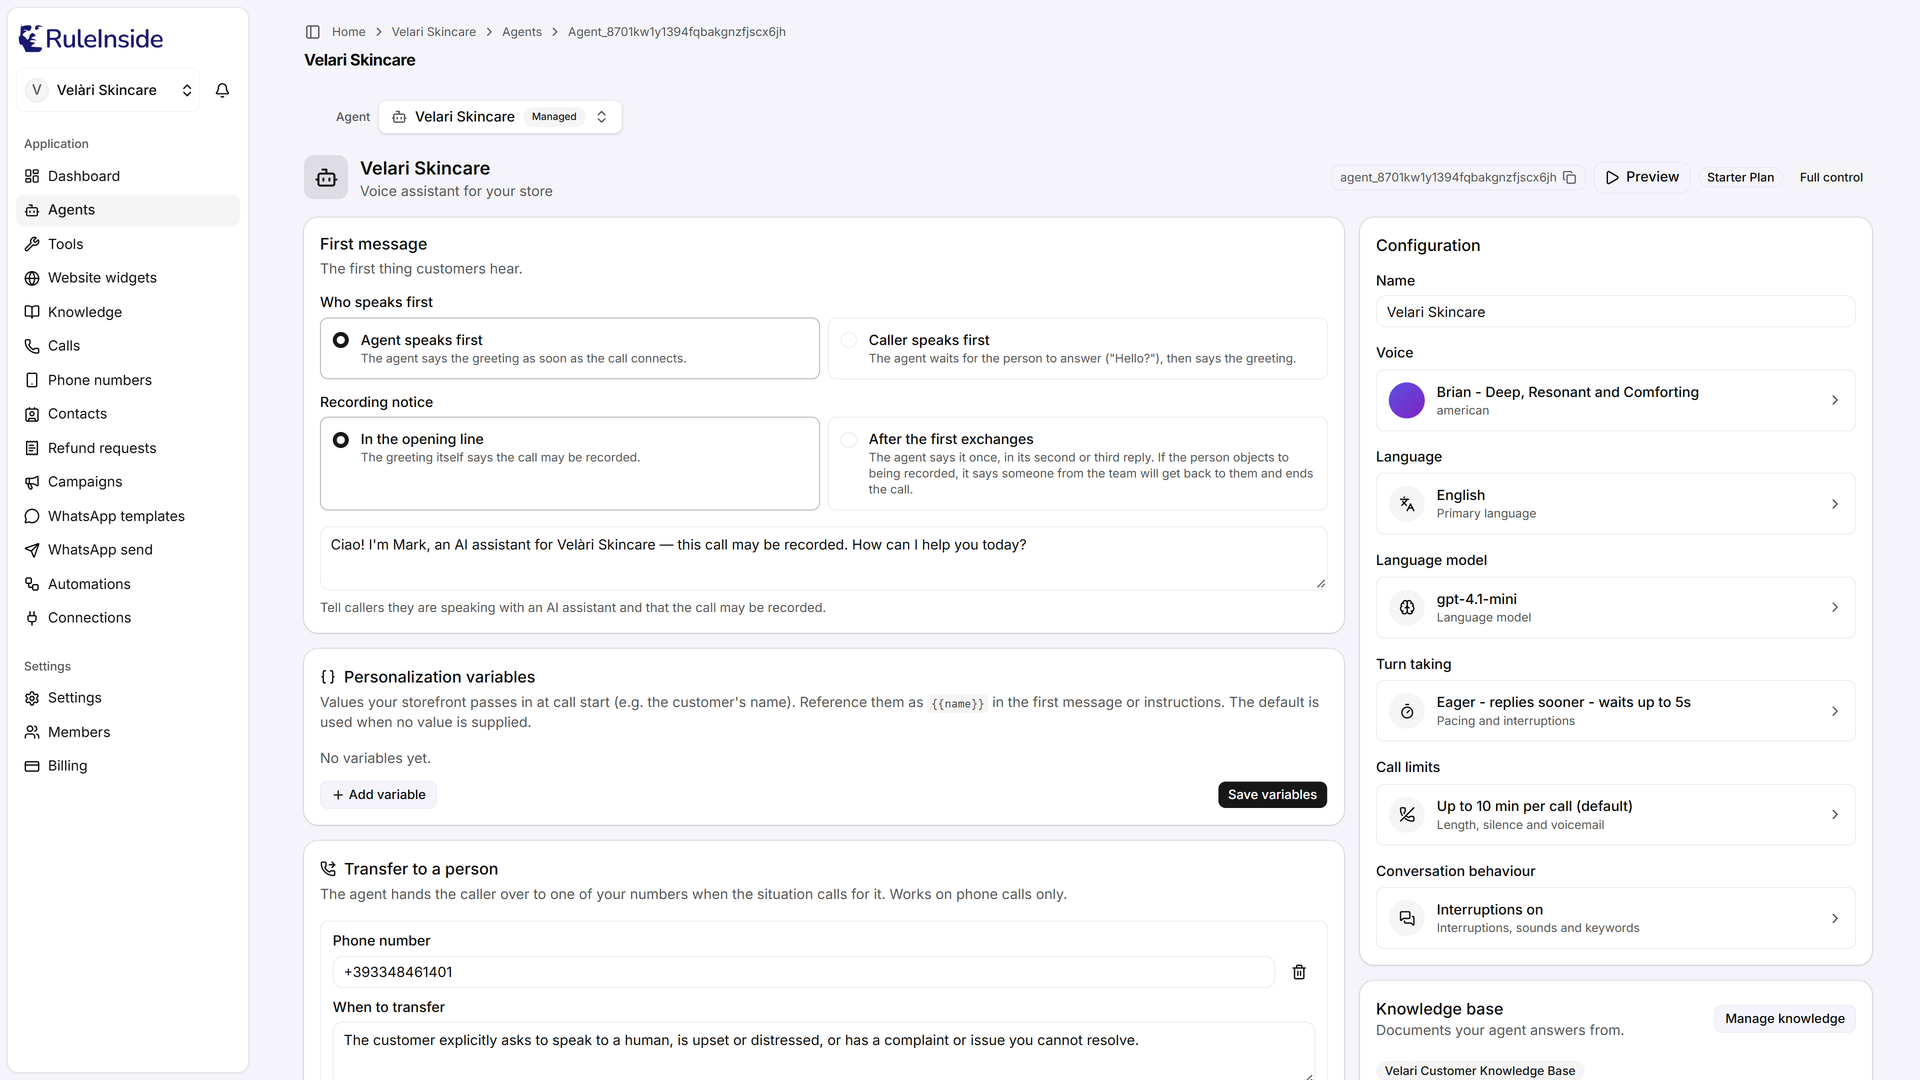
Task: Select Agent speaks first option
Action: point(570,348)
